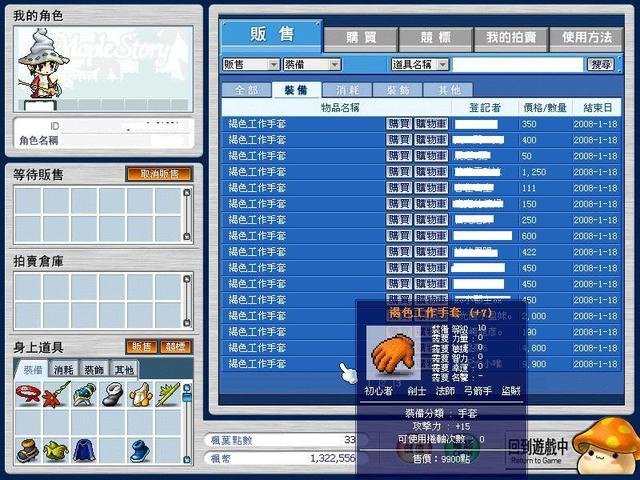Select the cream and yellow glove item

140,395
